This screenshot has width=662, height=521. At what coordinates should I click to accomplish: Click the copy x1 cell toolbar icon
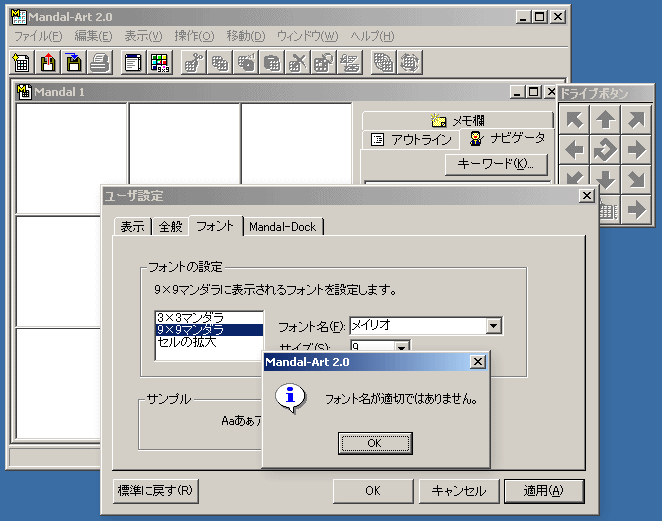click(246, 63)
